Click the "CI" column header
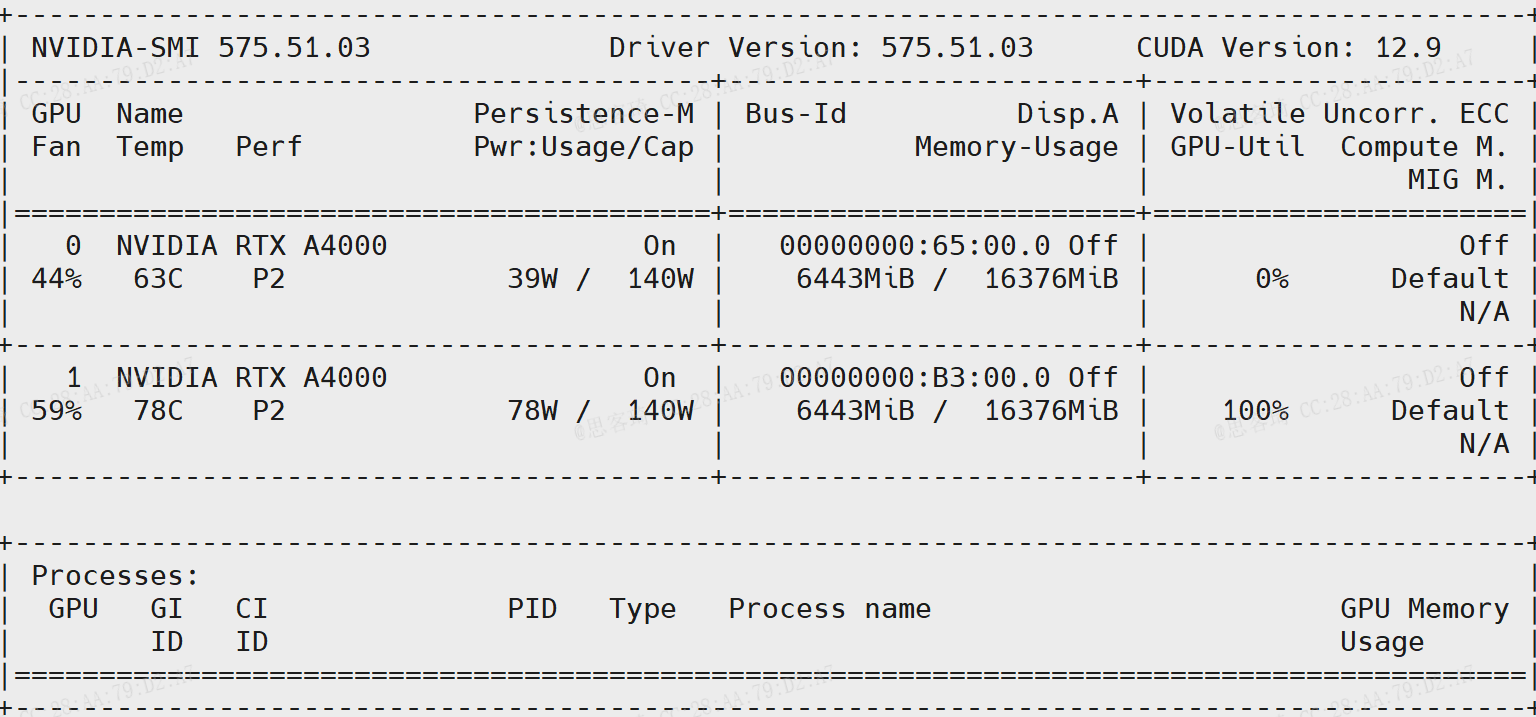This screenshot has width=1536, height=717. [x=252, y=609]
